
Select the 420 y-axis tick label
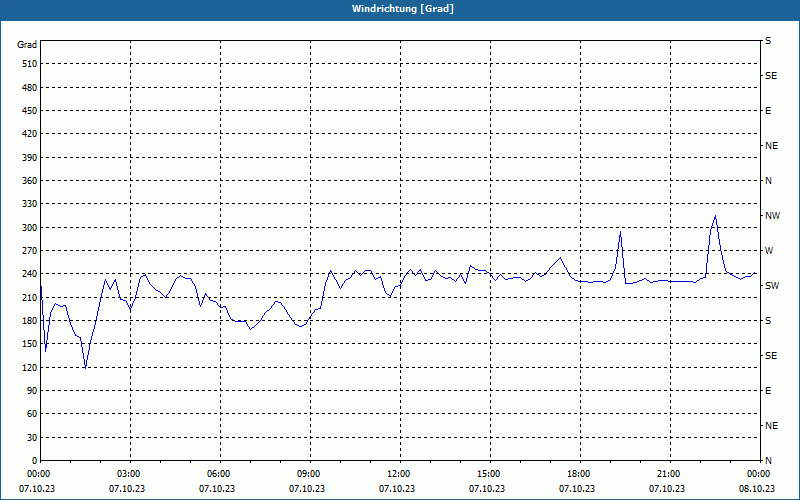tap(30, 134)
